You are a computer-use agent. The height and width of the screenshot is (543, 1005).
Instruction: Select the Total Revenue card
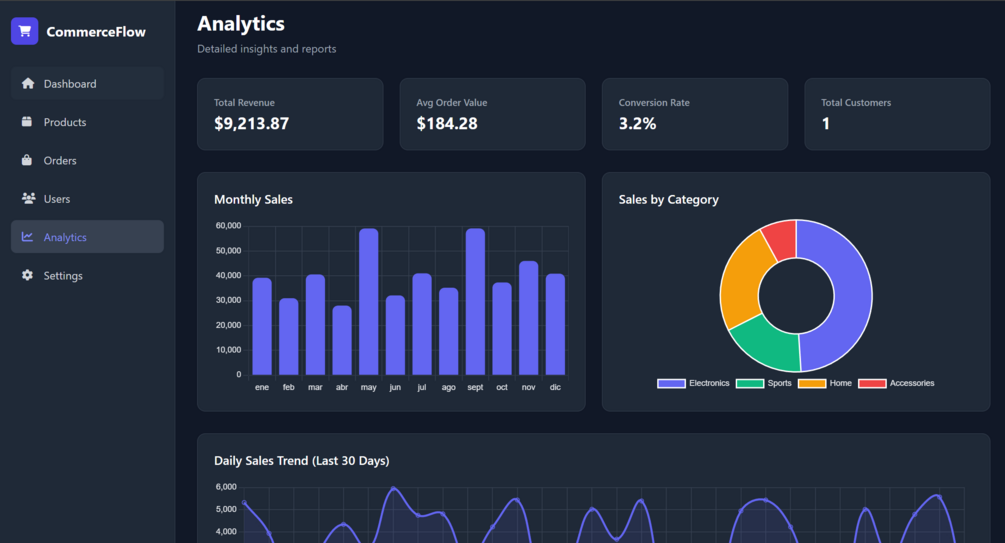[x=290, y=114]
